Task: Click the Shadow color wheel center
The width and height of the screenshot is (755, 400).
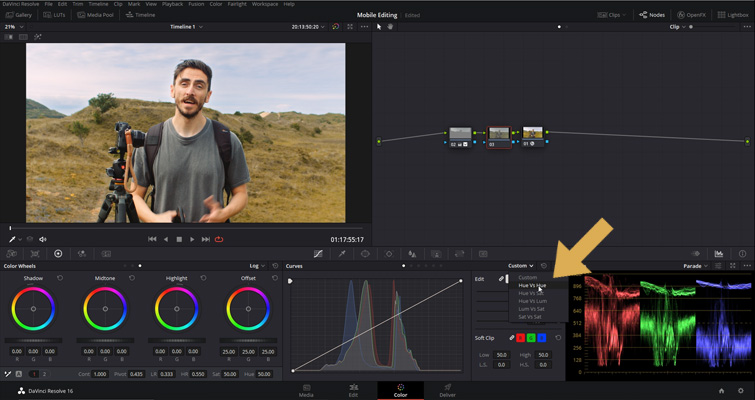Action: 33,309
